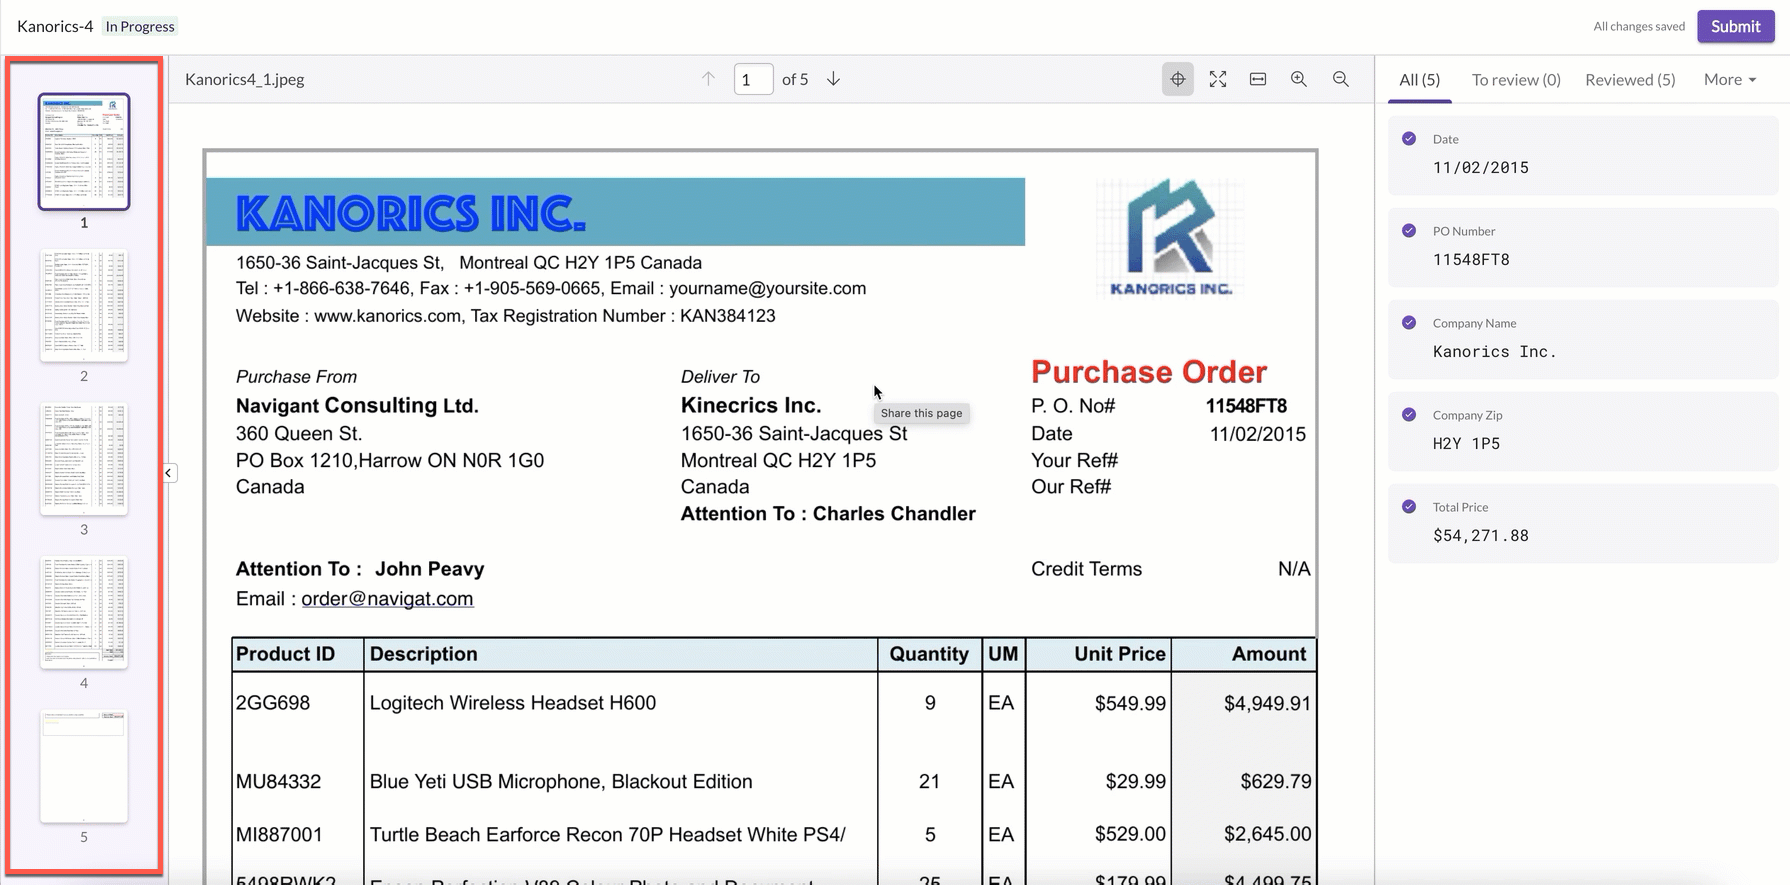Toggle reviewed check for Company Name field
1790x885 pixels.
pos(1409,323)
